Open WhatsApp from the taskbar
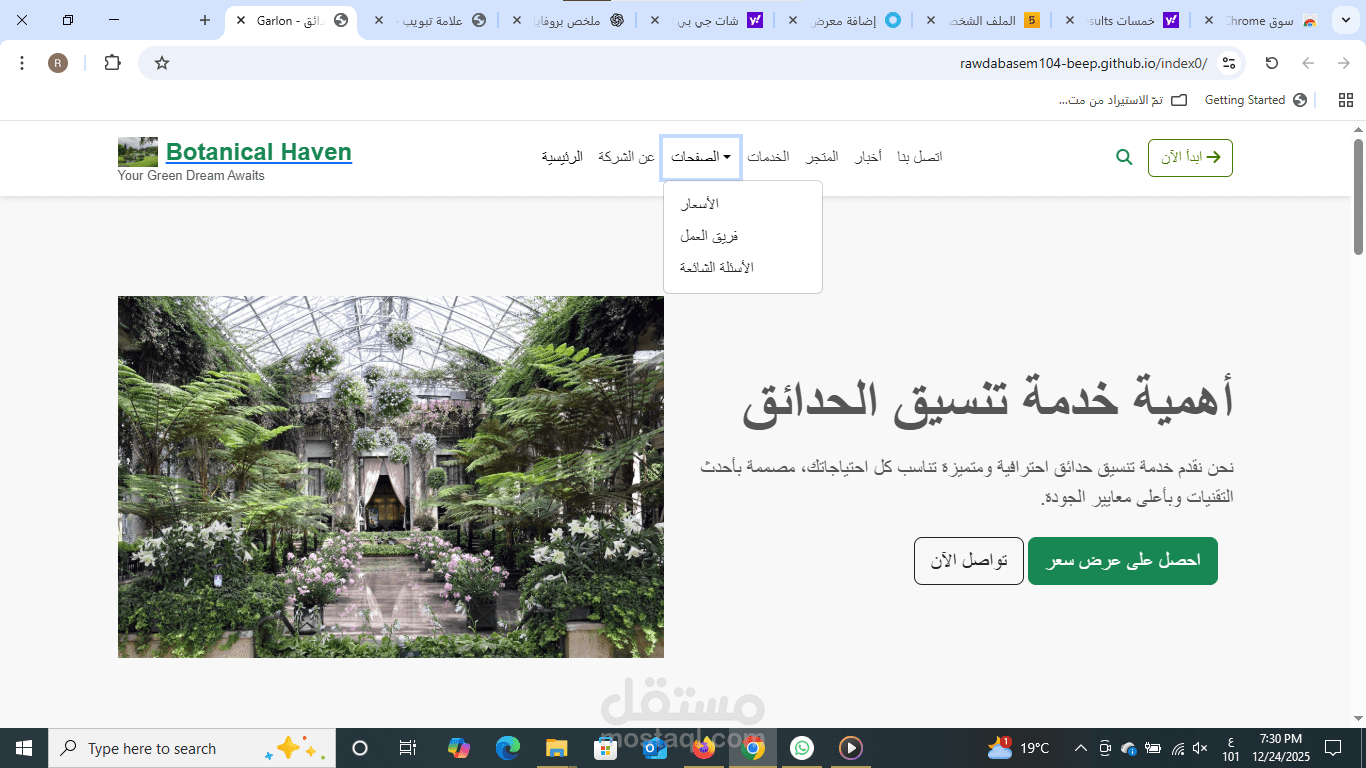The height and width of the screenshot is (768, 1366). [802, 748]
